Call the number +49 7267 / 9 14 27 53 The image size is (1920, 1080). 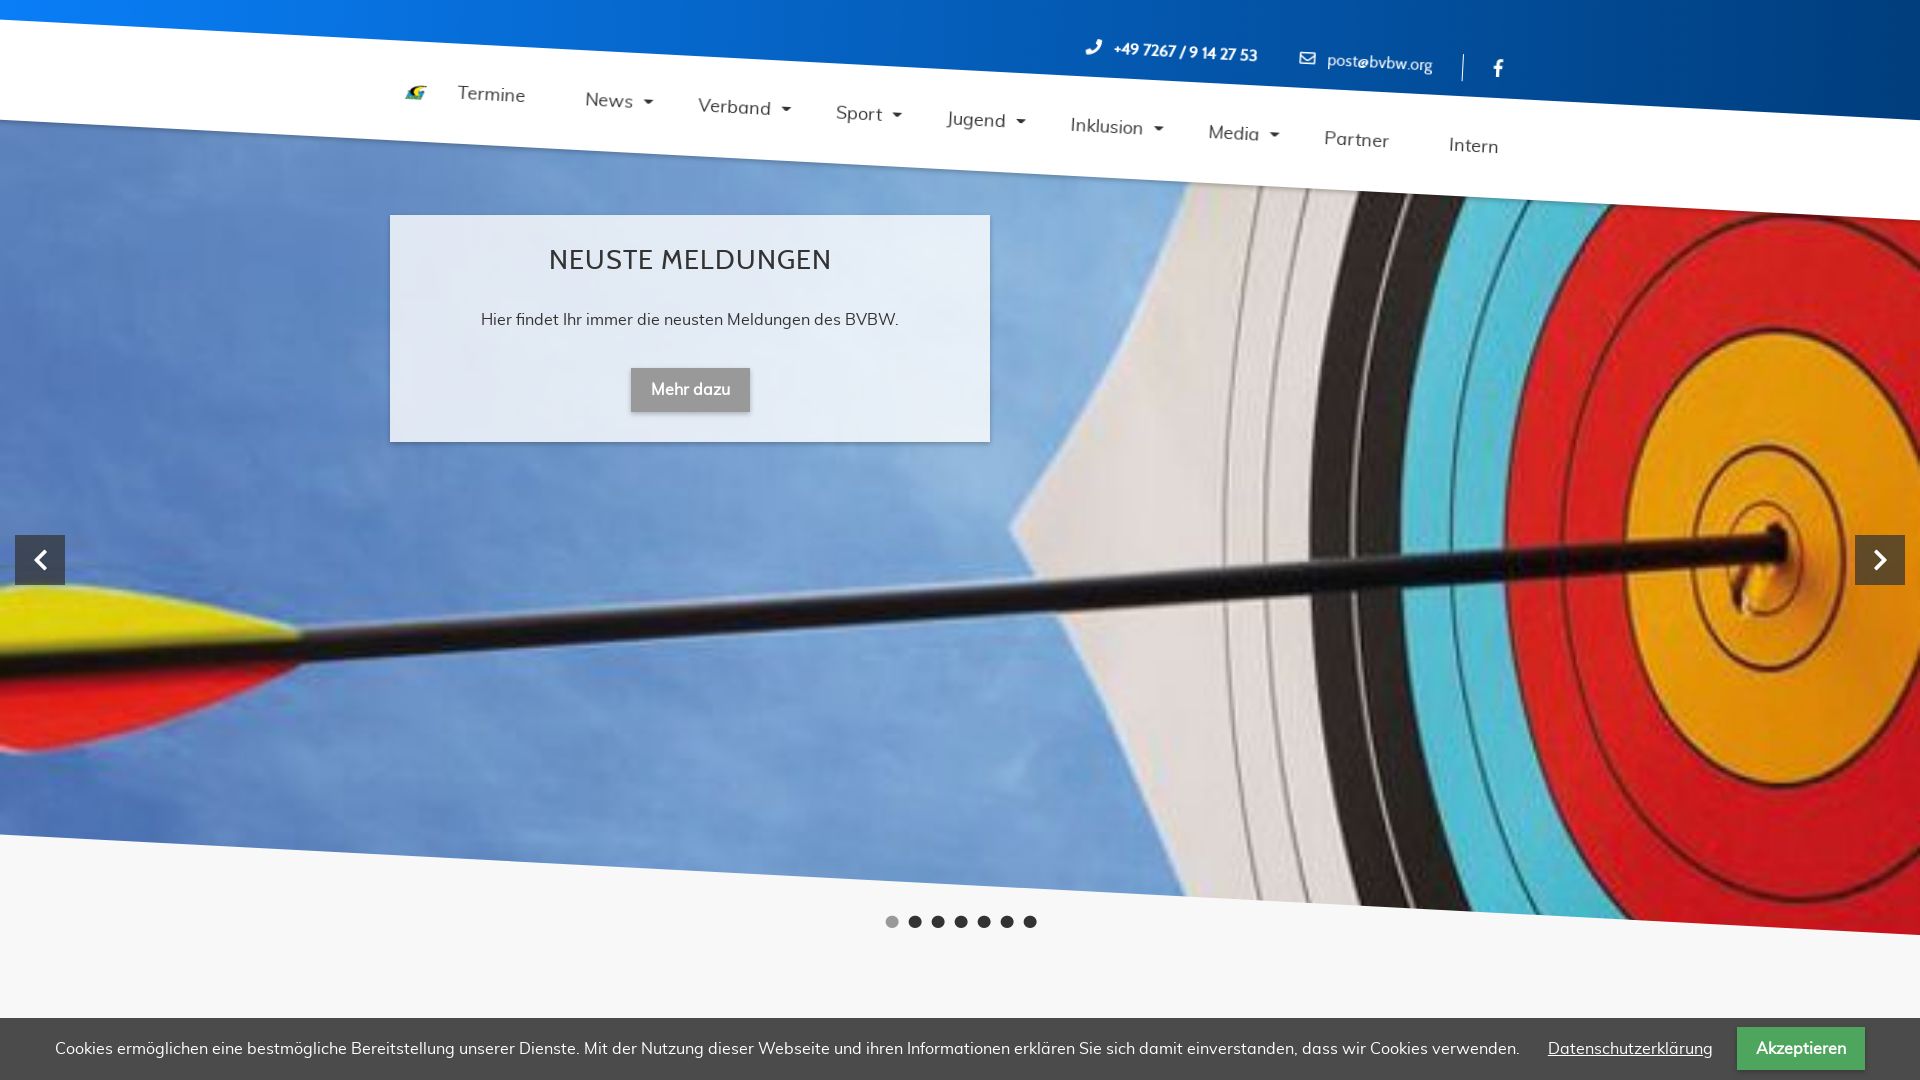pos(1185,52)
